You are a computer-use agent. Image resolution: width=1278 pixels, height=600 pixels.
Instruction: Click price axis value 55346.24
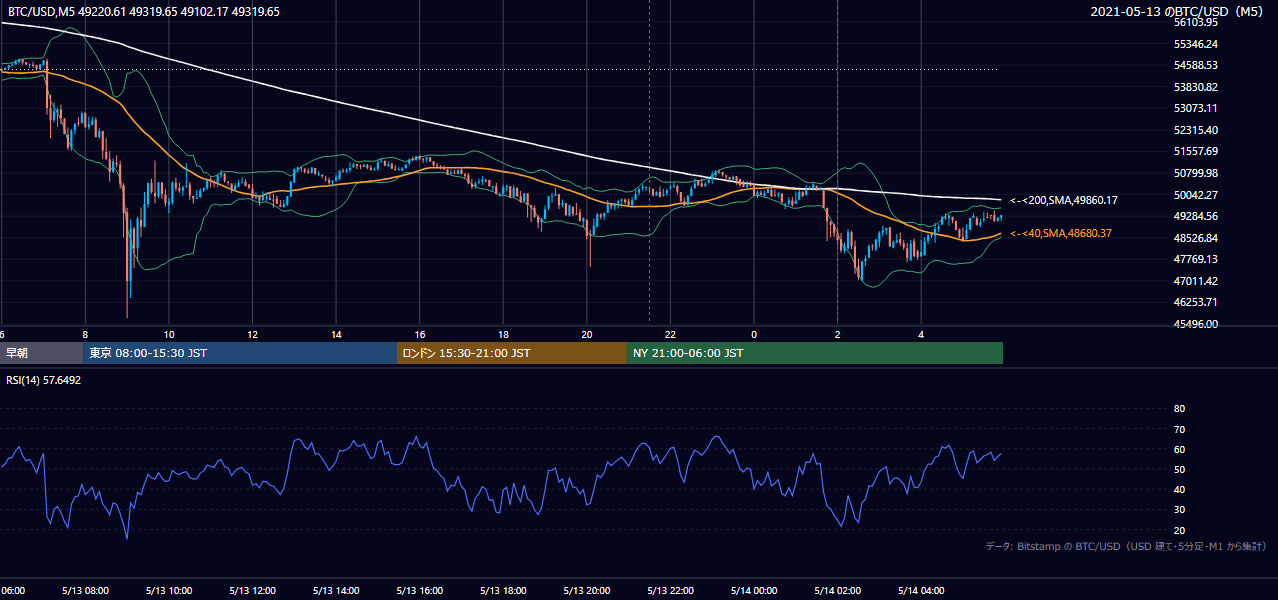tap(1195, 44)
